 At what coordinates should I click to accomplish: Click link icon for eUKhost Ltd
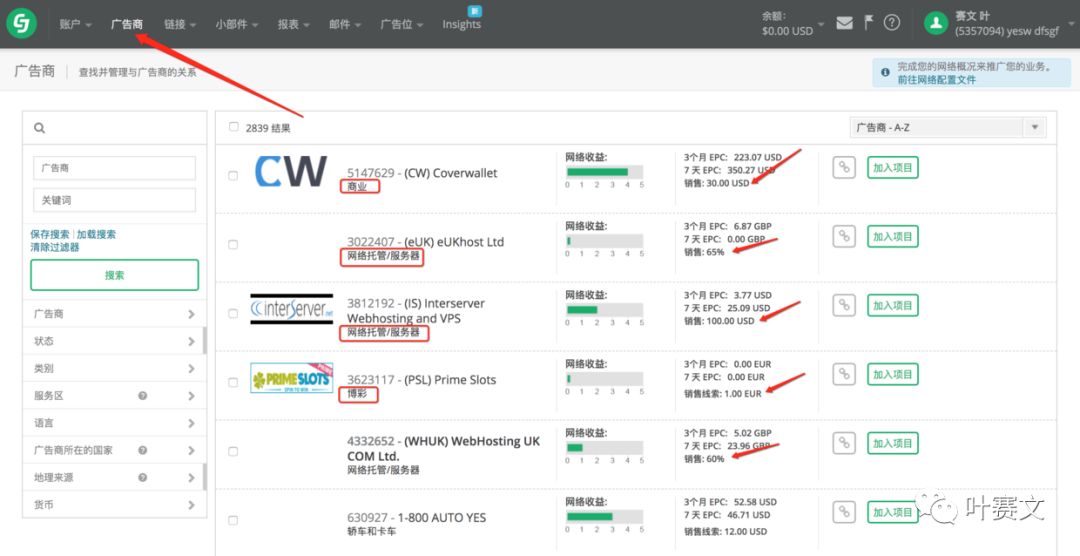pos(844,236)
